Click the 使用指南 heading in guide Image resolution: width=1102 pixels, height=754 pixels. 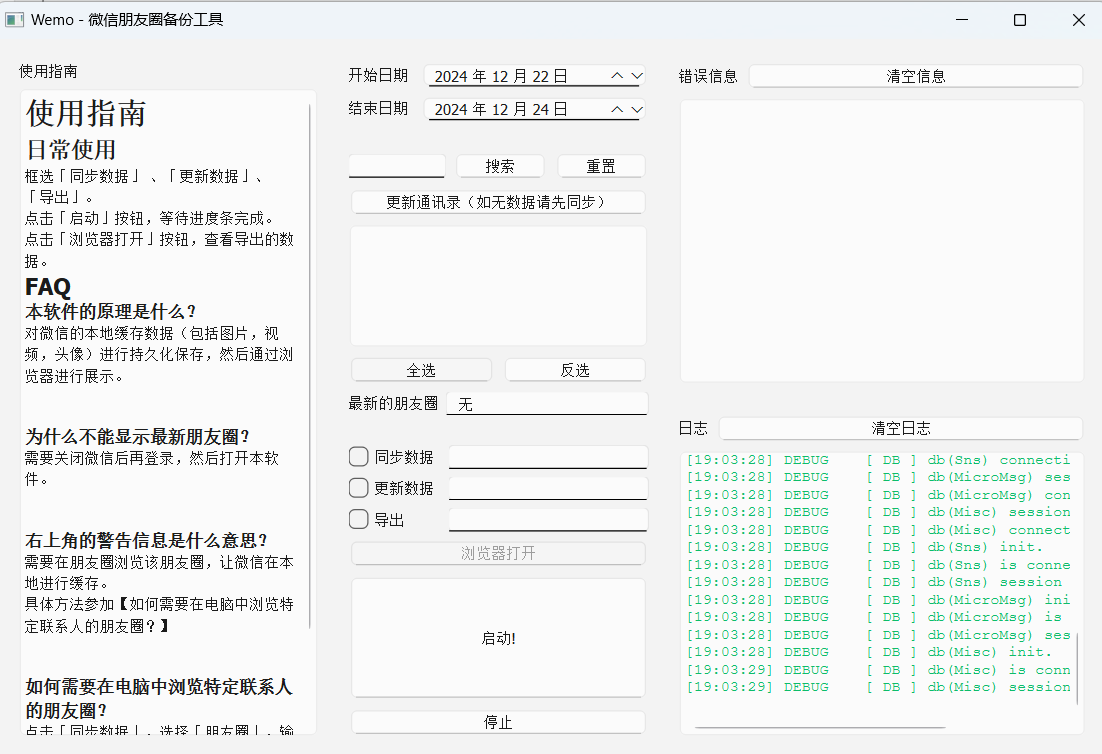pos(86,114)
